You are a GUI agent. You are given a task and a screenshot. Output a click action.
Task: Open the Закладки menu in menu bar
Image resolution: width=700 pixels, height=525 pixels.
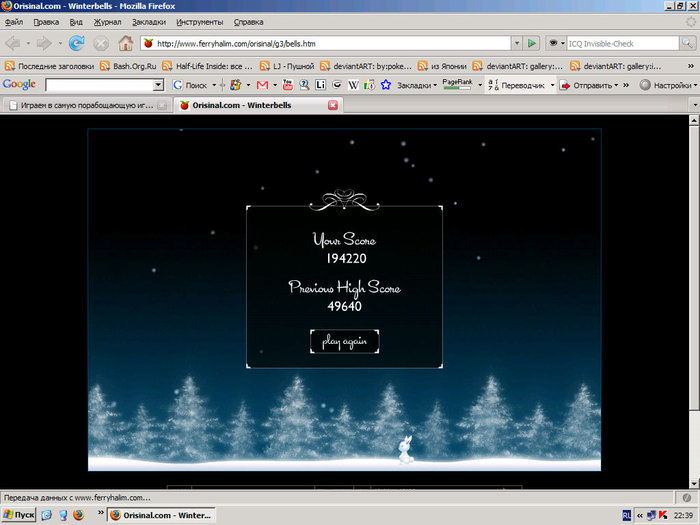click(149, 22)
